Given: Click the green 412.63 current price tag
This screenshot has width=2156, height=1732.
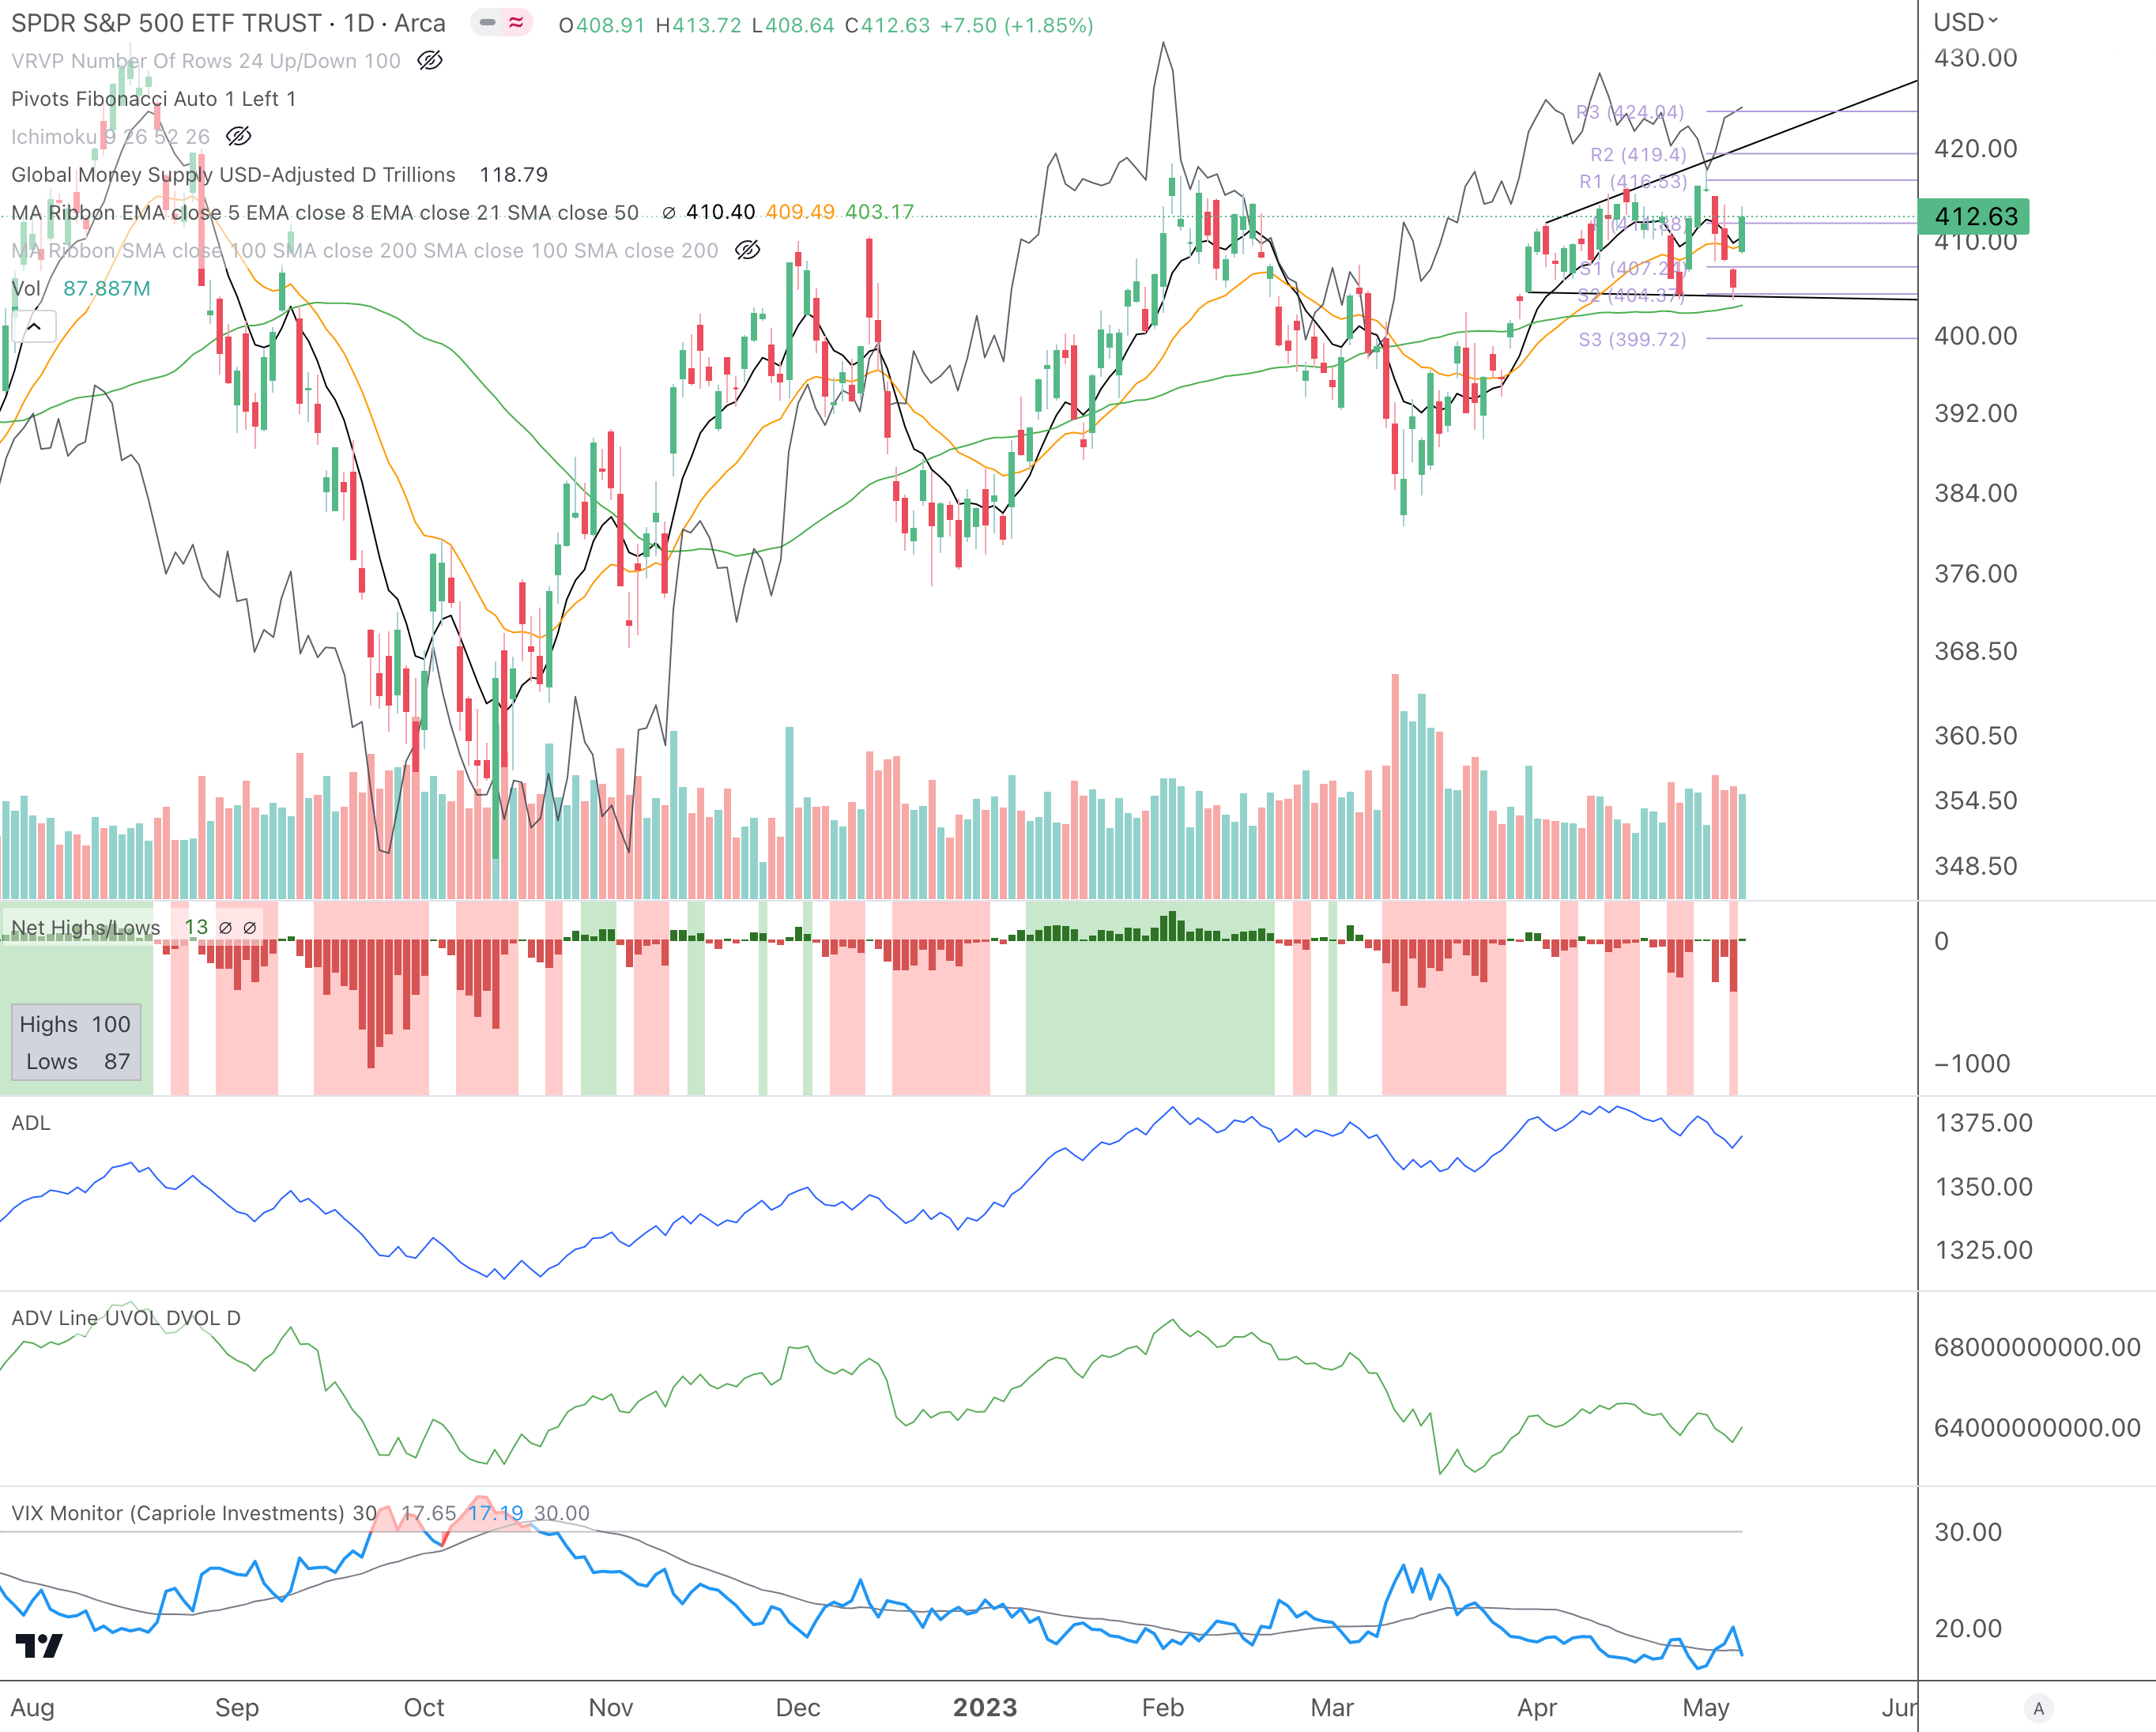Looking at the screenshot, I should 1973,216.
